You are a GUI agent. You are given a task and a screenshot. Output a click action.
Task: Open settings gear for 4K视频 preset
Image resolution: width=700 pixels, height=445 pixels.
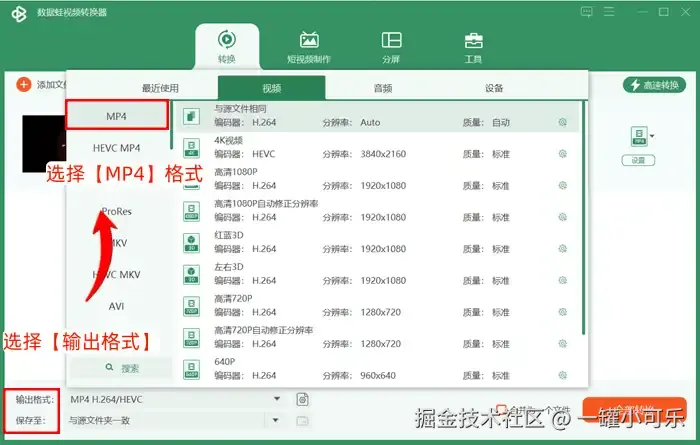(562, 154)
